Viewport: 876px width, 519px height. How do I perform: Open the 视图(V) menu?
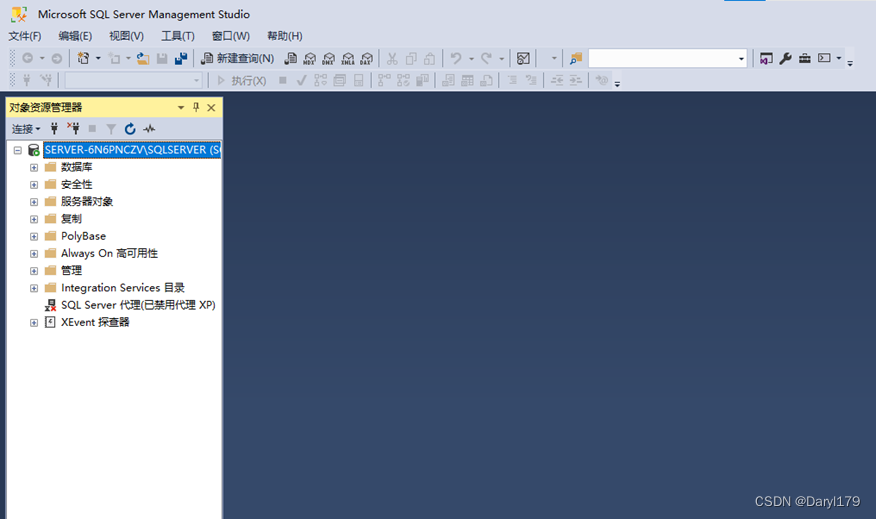(x=126, y=36)
